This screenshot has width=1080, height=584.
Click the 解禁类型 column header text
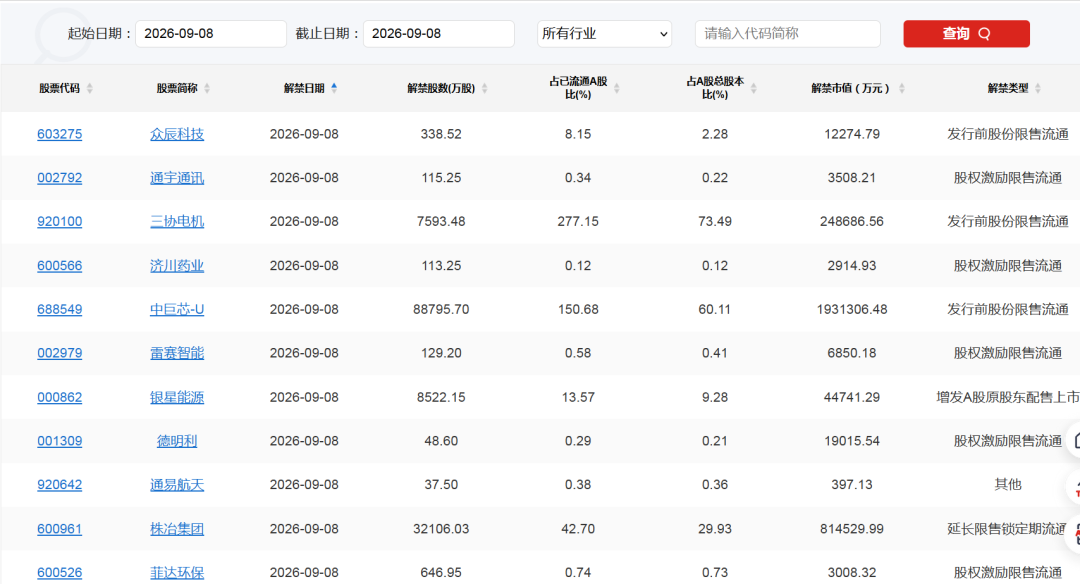(x=1008, y=88)
